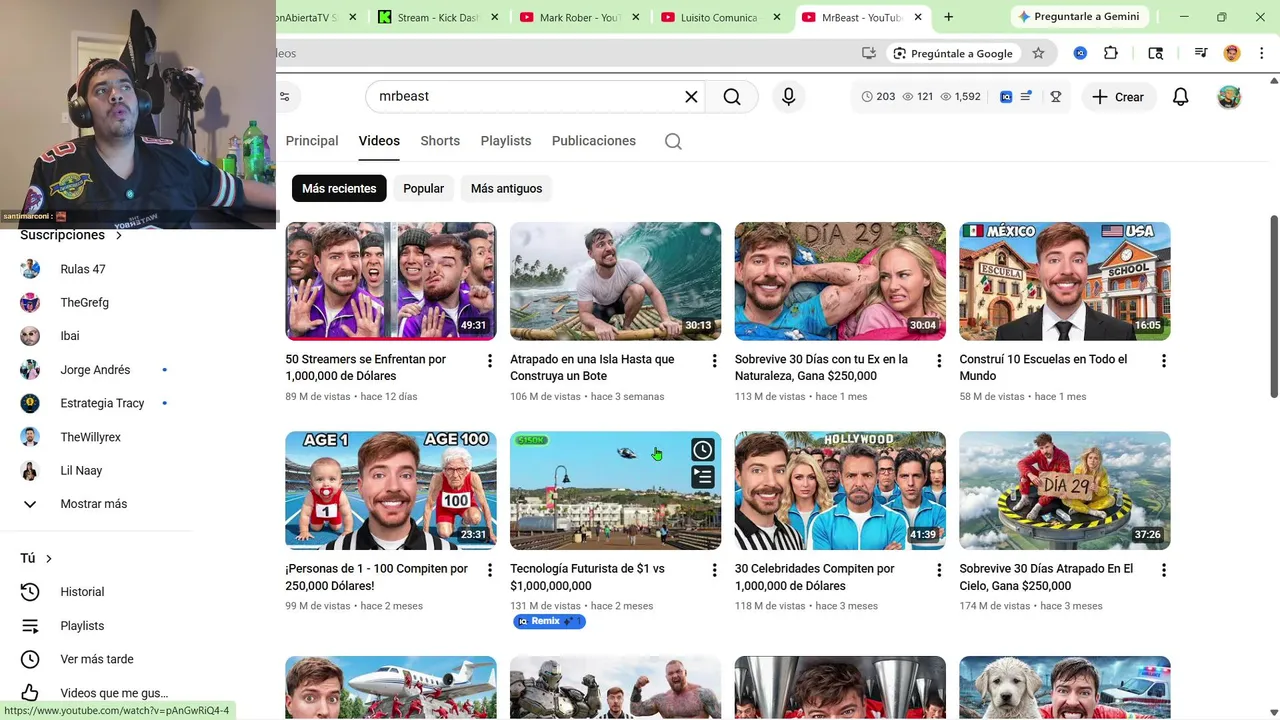Screen dimensions: 1280x720
Task: Activate voice search microphone
Action: pos(788,97)
